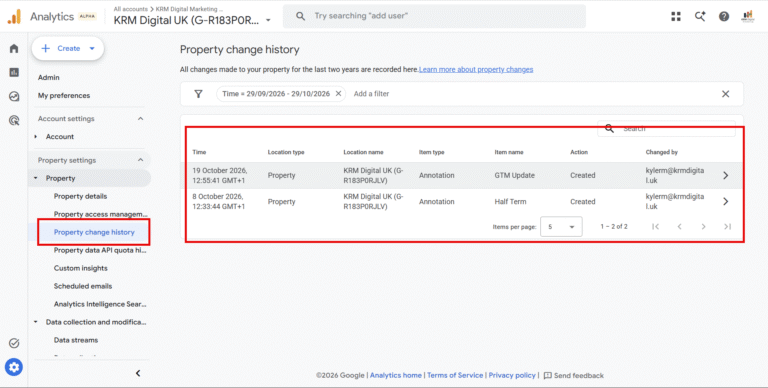768x388 pixels.
Task: Click the Action column header
Action: [579, 152]
